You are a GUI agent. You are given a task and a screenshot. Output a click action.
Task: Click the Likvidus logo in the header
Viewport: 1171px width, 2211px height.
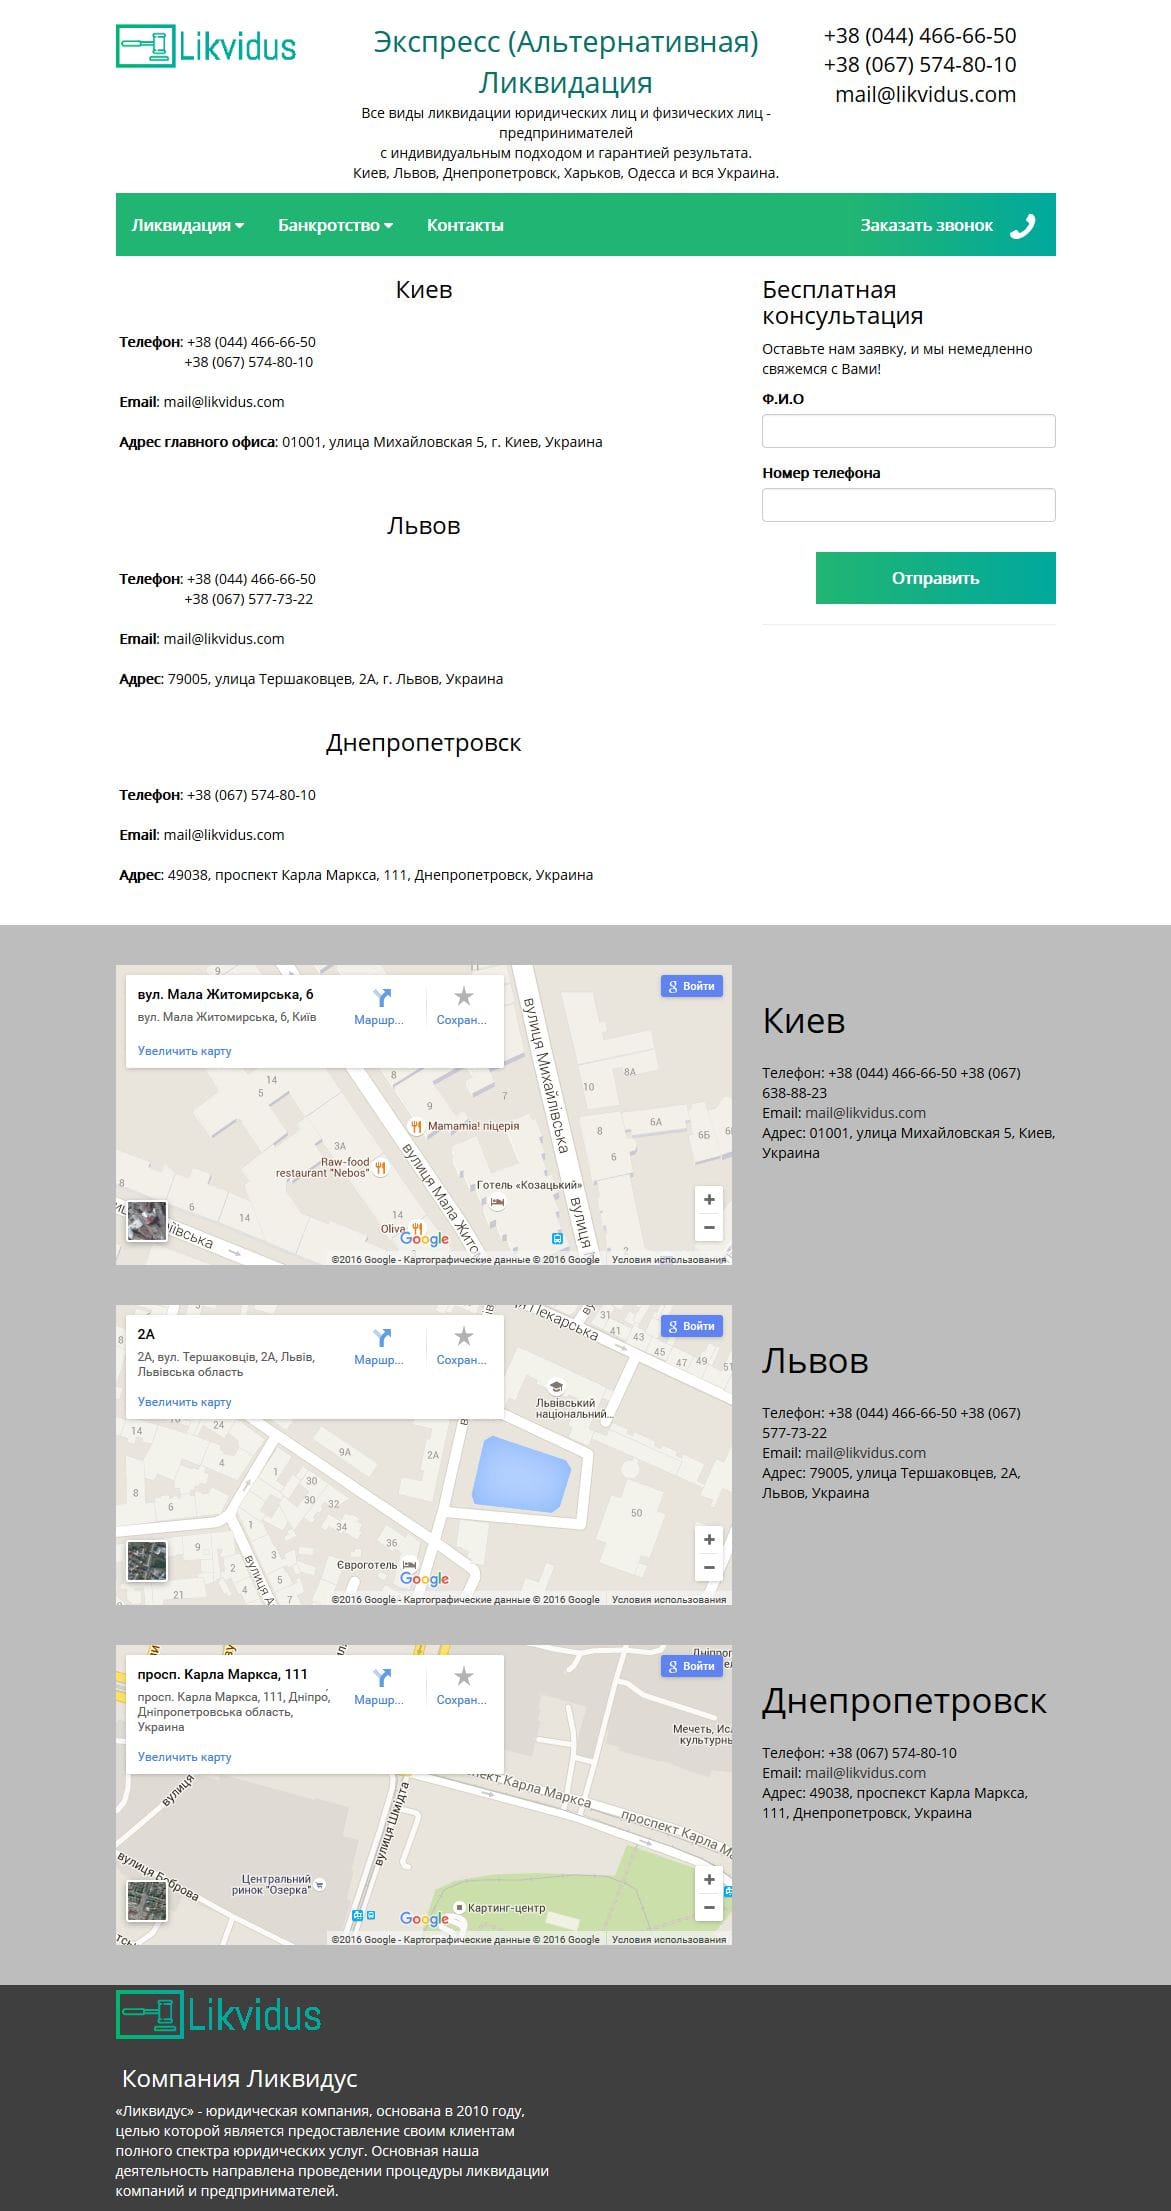tap(206, 47)
